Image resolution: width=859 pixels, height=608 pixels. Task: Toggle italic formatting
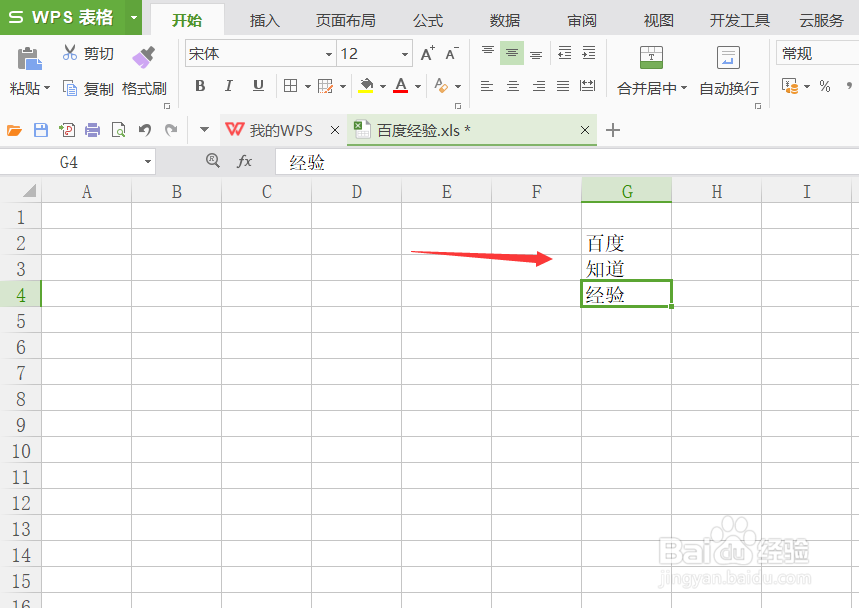[x=229, y=86]
